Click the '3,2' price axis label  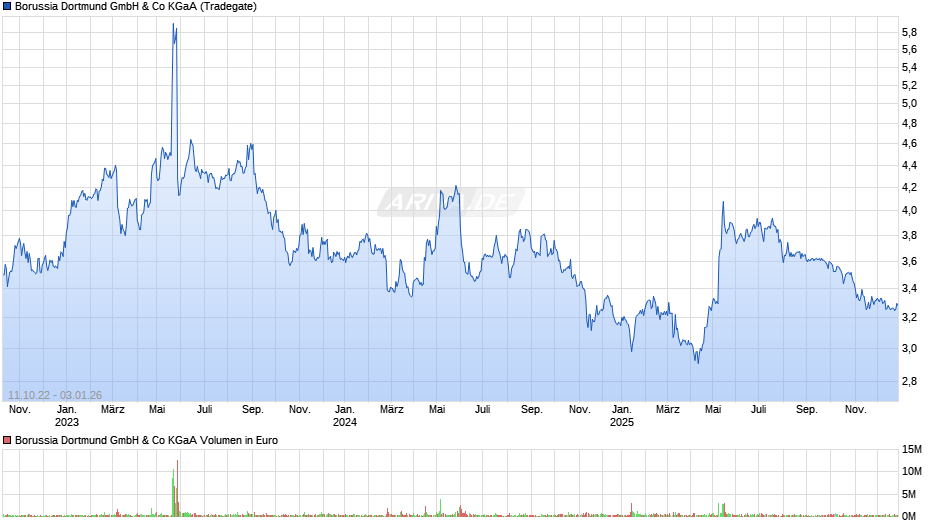[x=909, y=317]
